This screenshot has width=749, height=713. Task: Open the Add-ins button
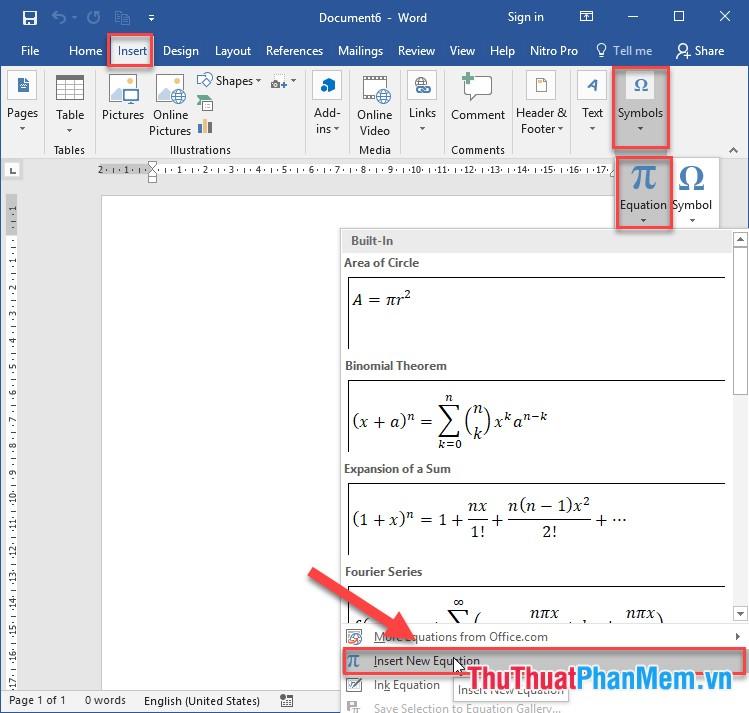coord(327,105)
